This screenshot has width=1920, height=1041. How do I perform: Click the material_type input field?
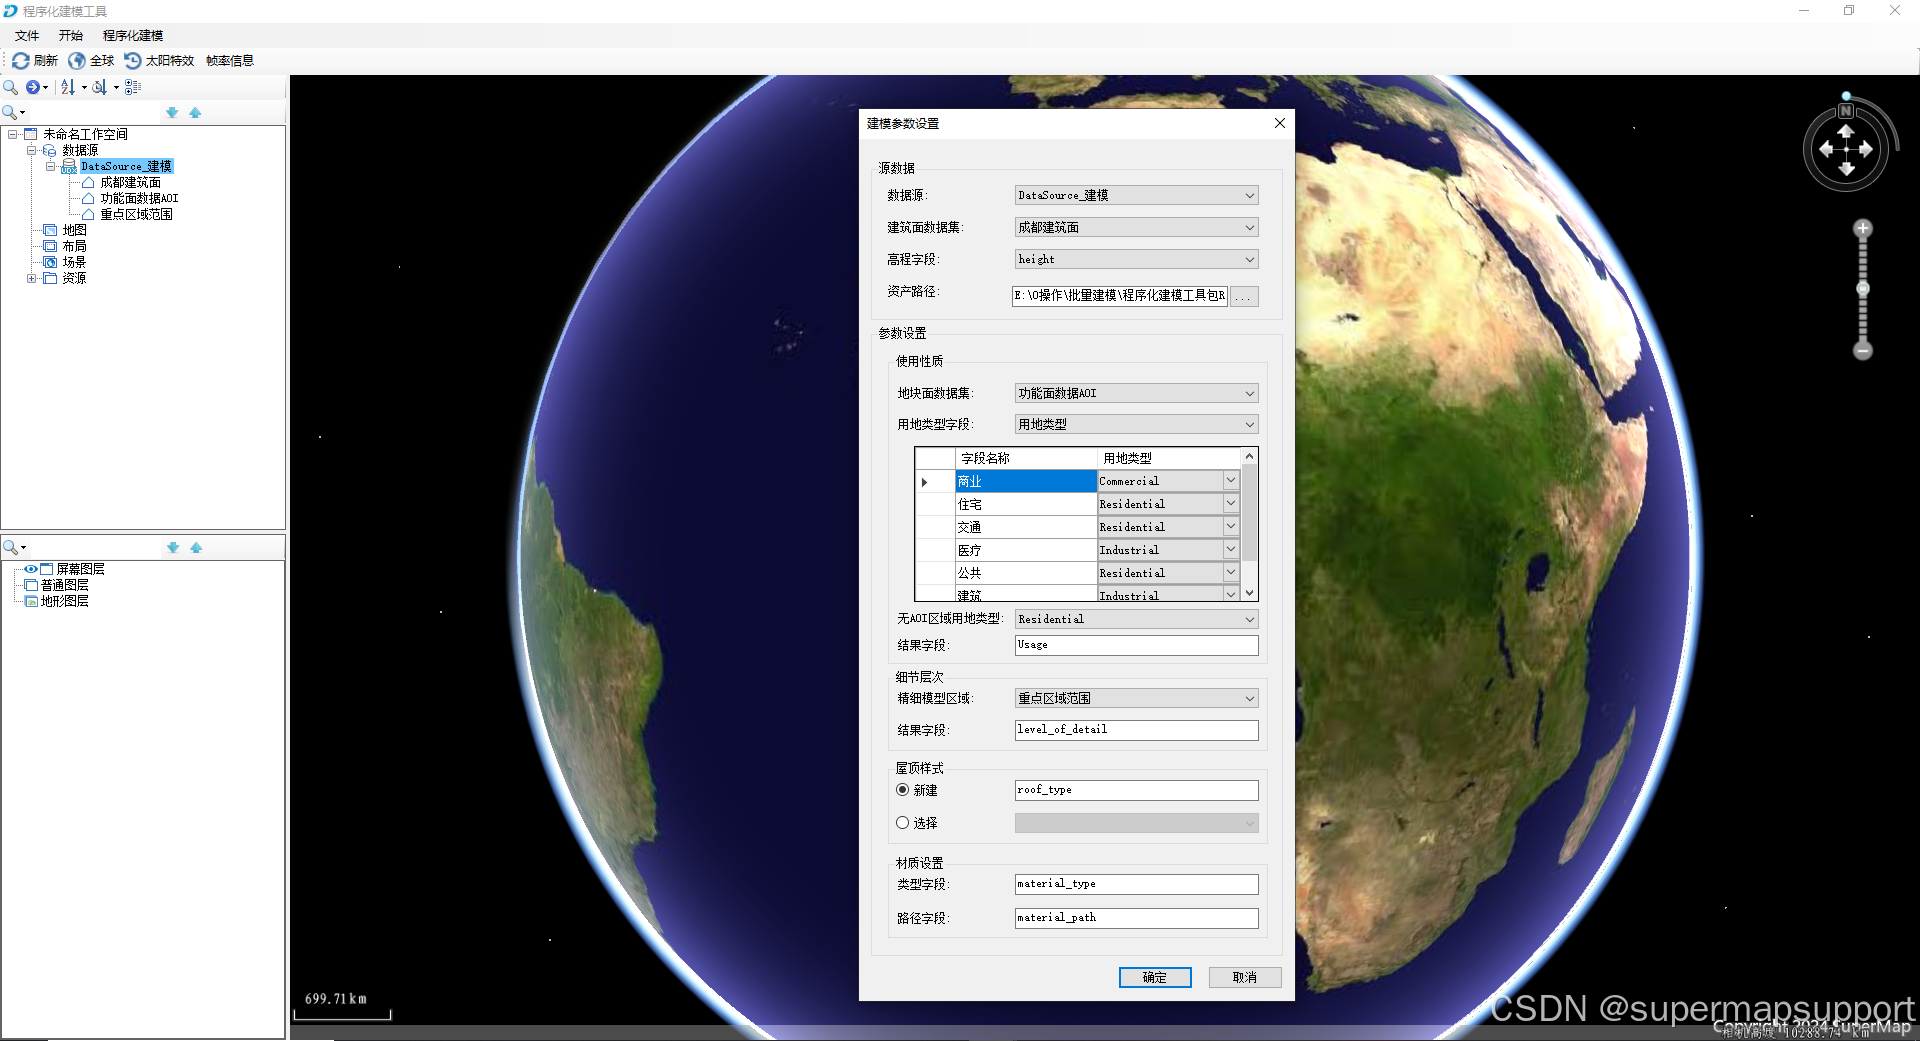[1136, 884]
